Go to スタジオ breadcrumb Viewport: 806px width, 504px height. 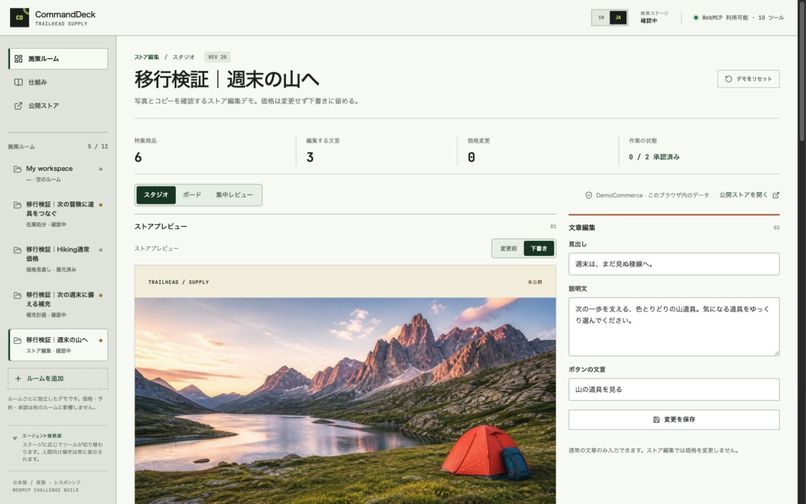184,57
